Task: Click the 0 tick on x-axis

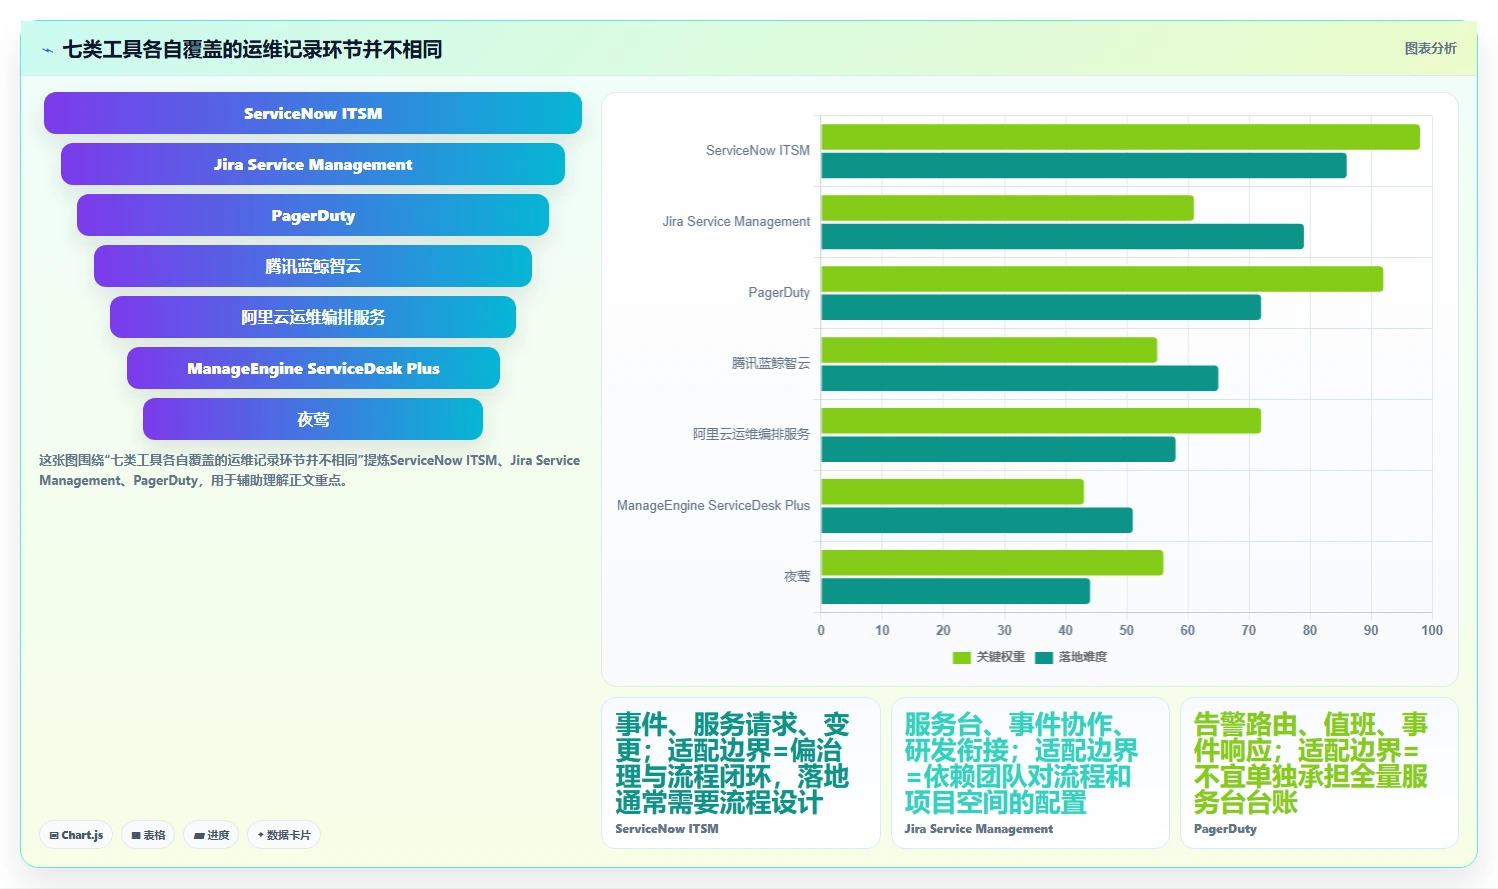Action: 821,630
